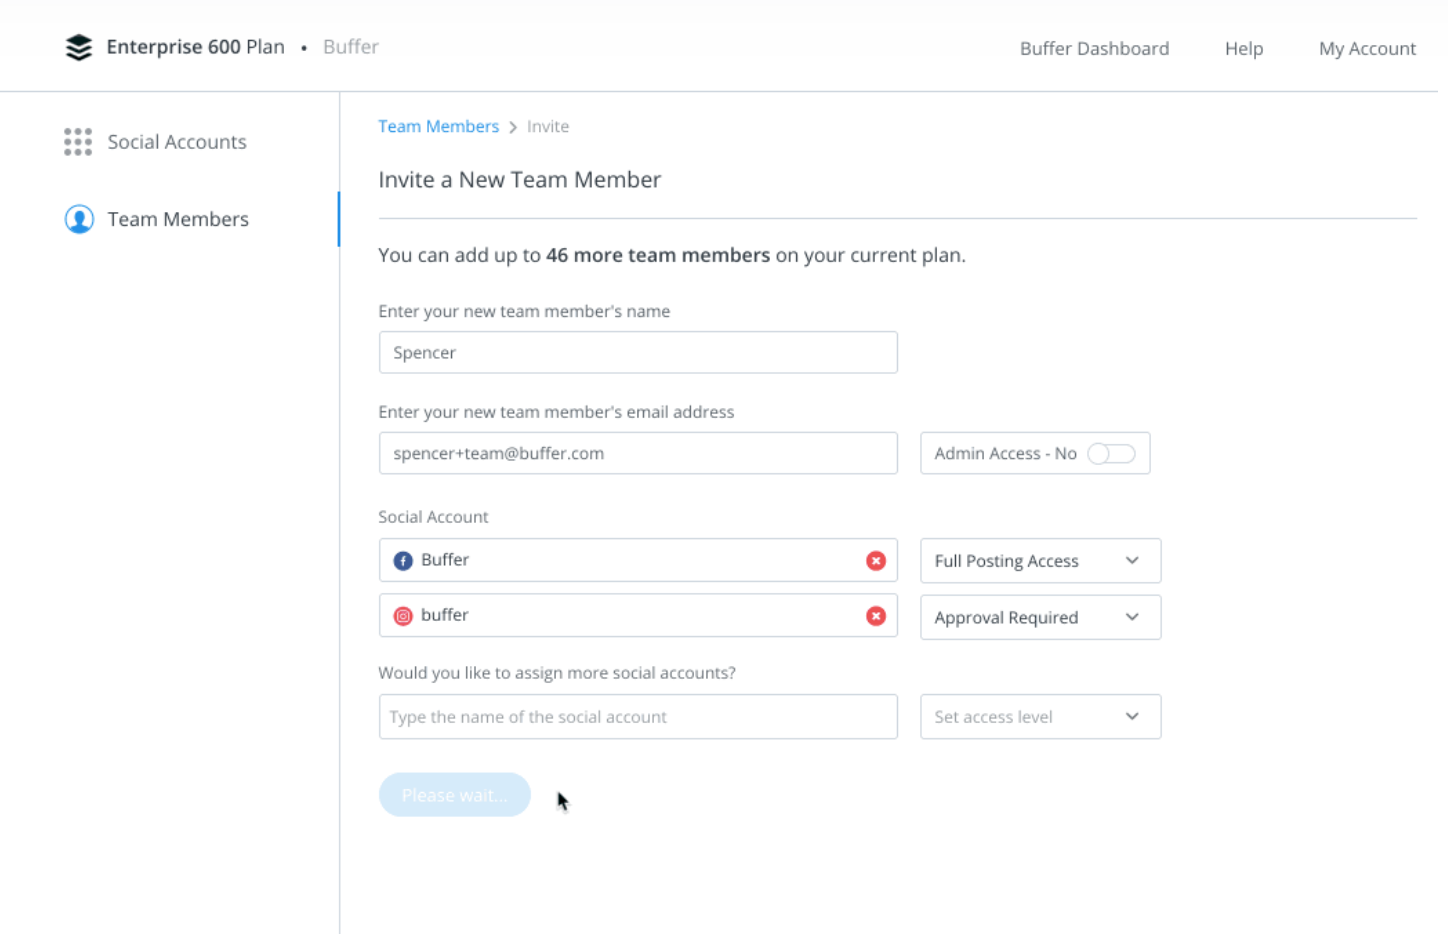Click the breadcrumb chevron after Team Members

click(x=513, y=127)
